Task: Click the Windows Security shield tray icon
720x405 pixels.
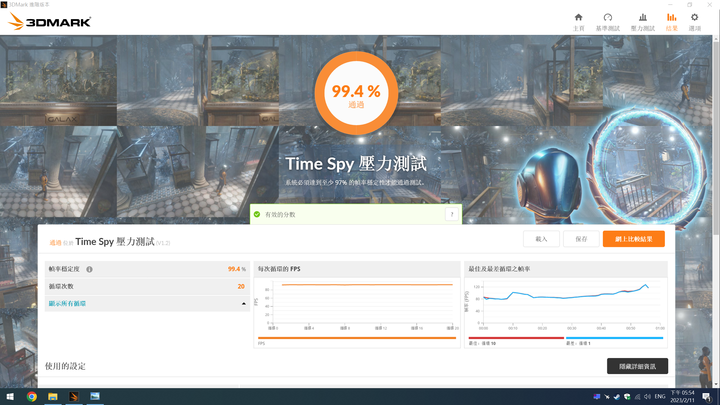Action: pos(627,397)
